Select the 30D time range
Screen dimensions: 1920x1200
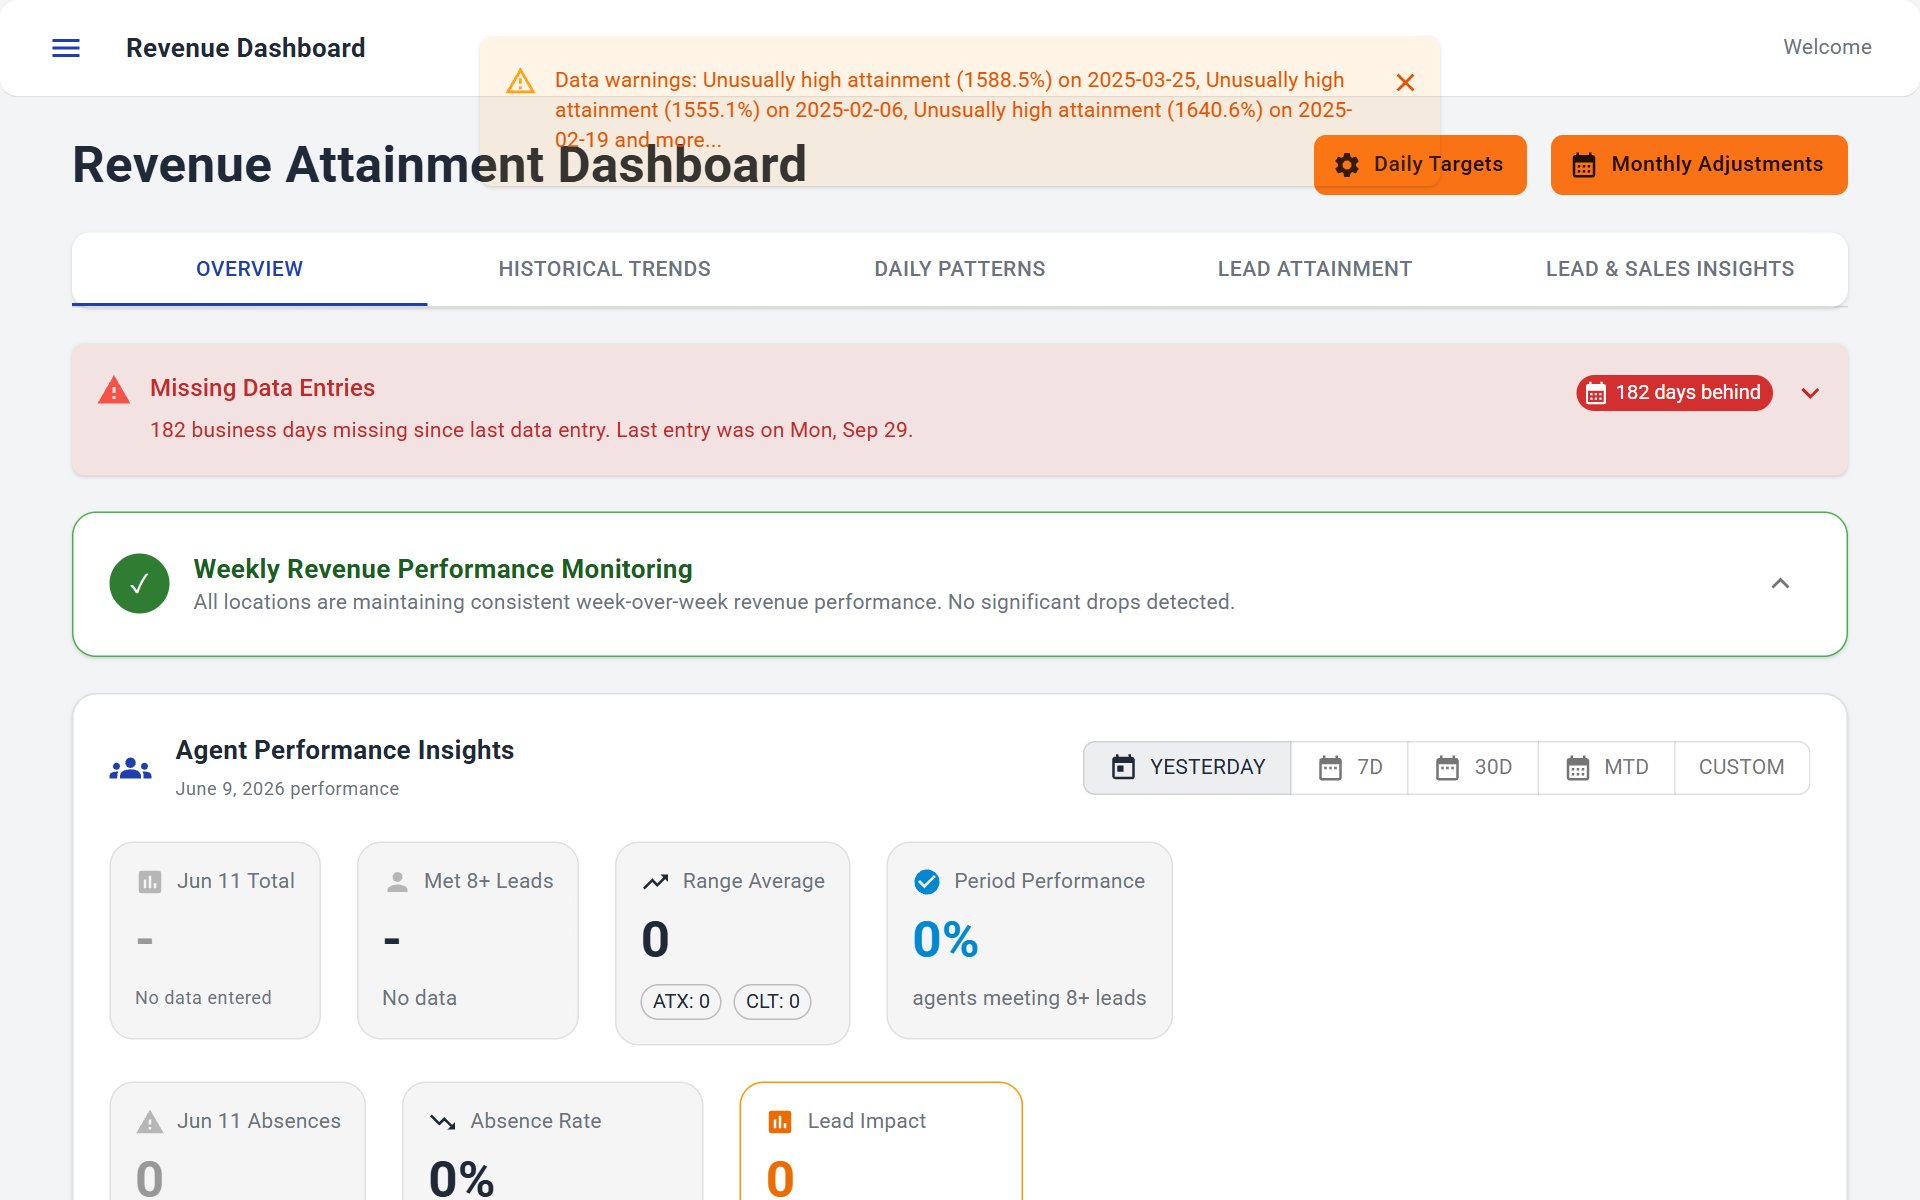coord(1473,768)
